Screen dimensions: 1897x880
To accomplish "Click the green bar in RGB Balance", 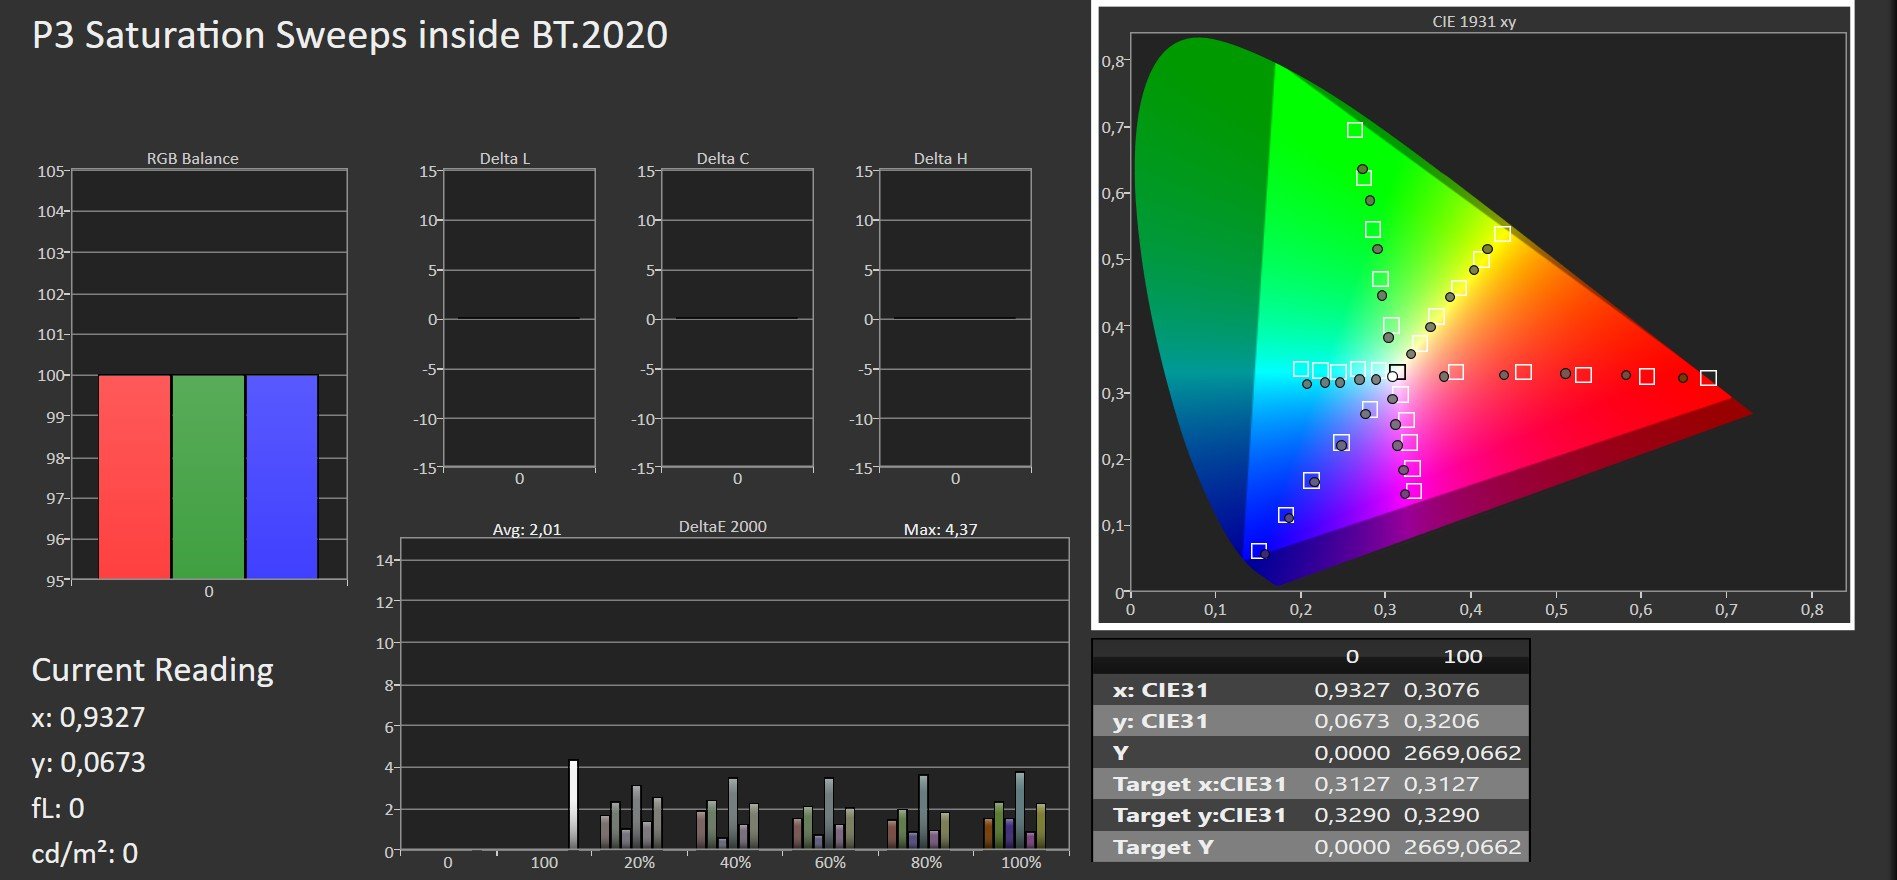I will 208,476.
